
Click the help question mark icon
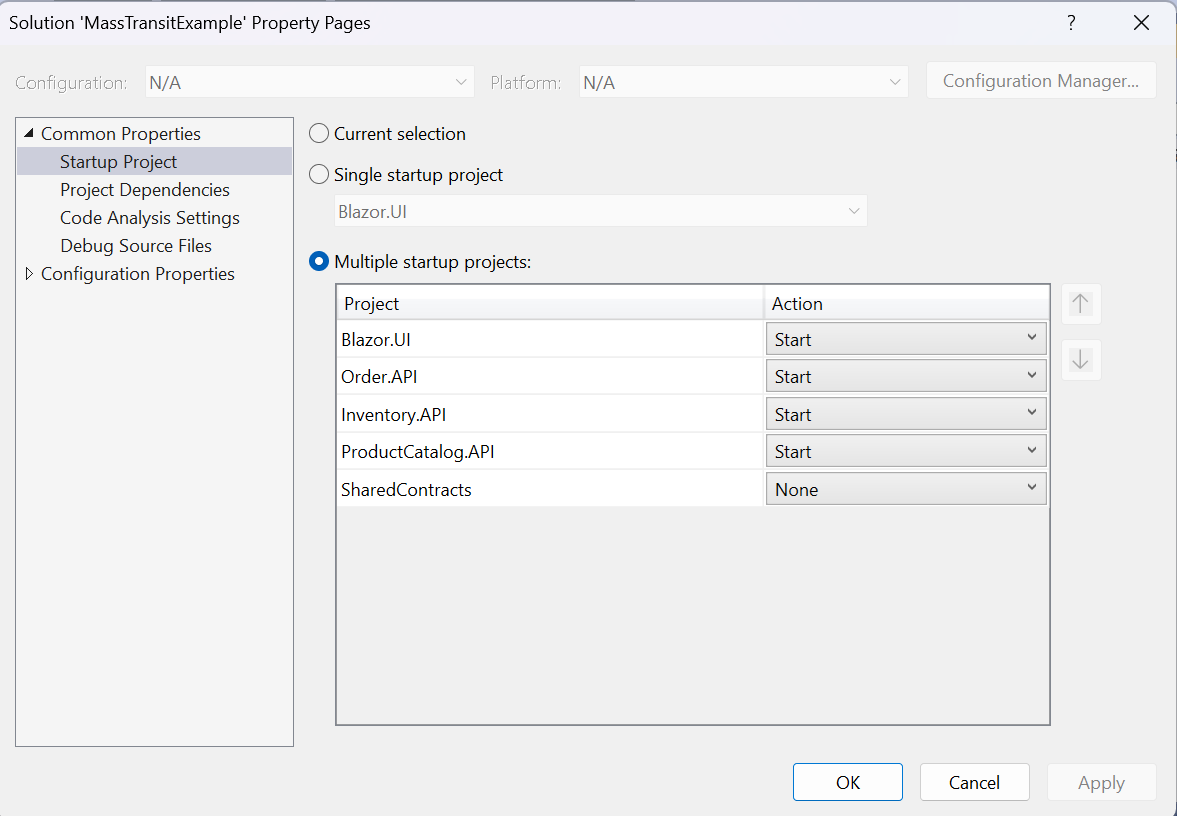point(1071,21)
